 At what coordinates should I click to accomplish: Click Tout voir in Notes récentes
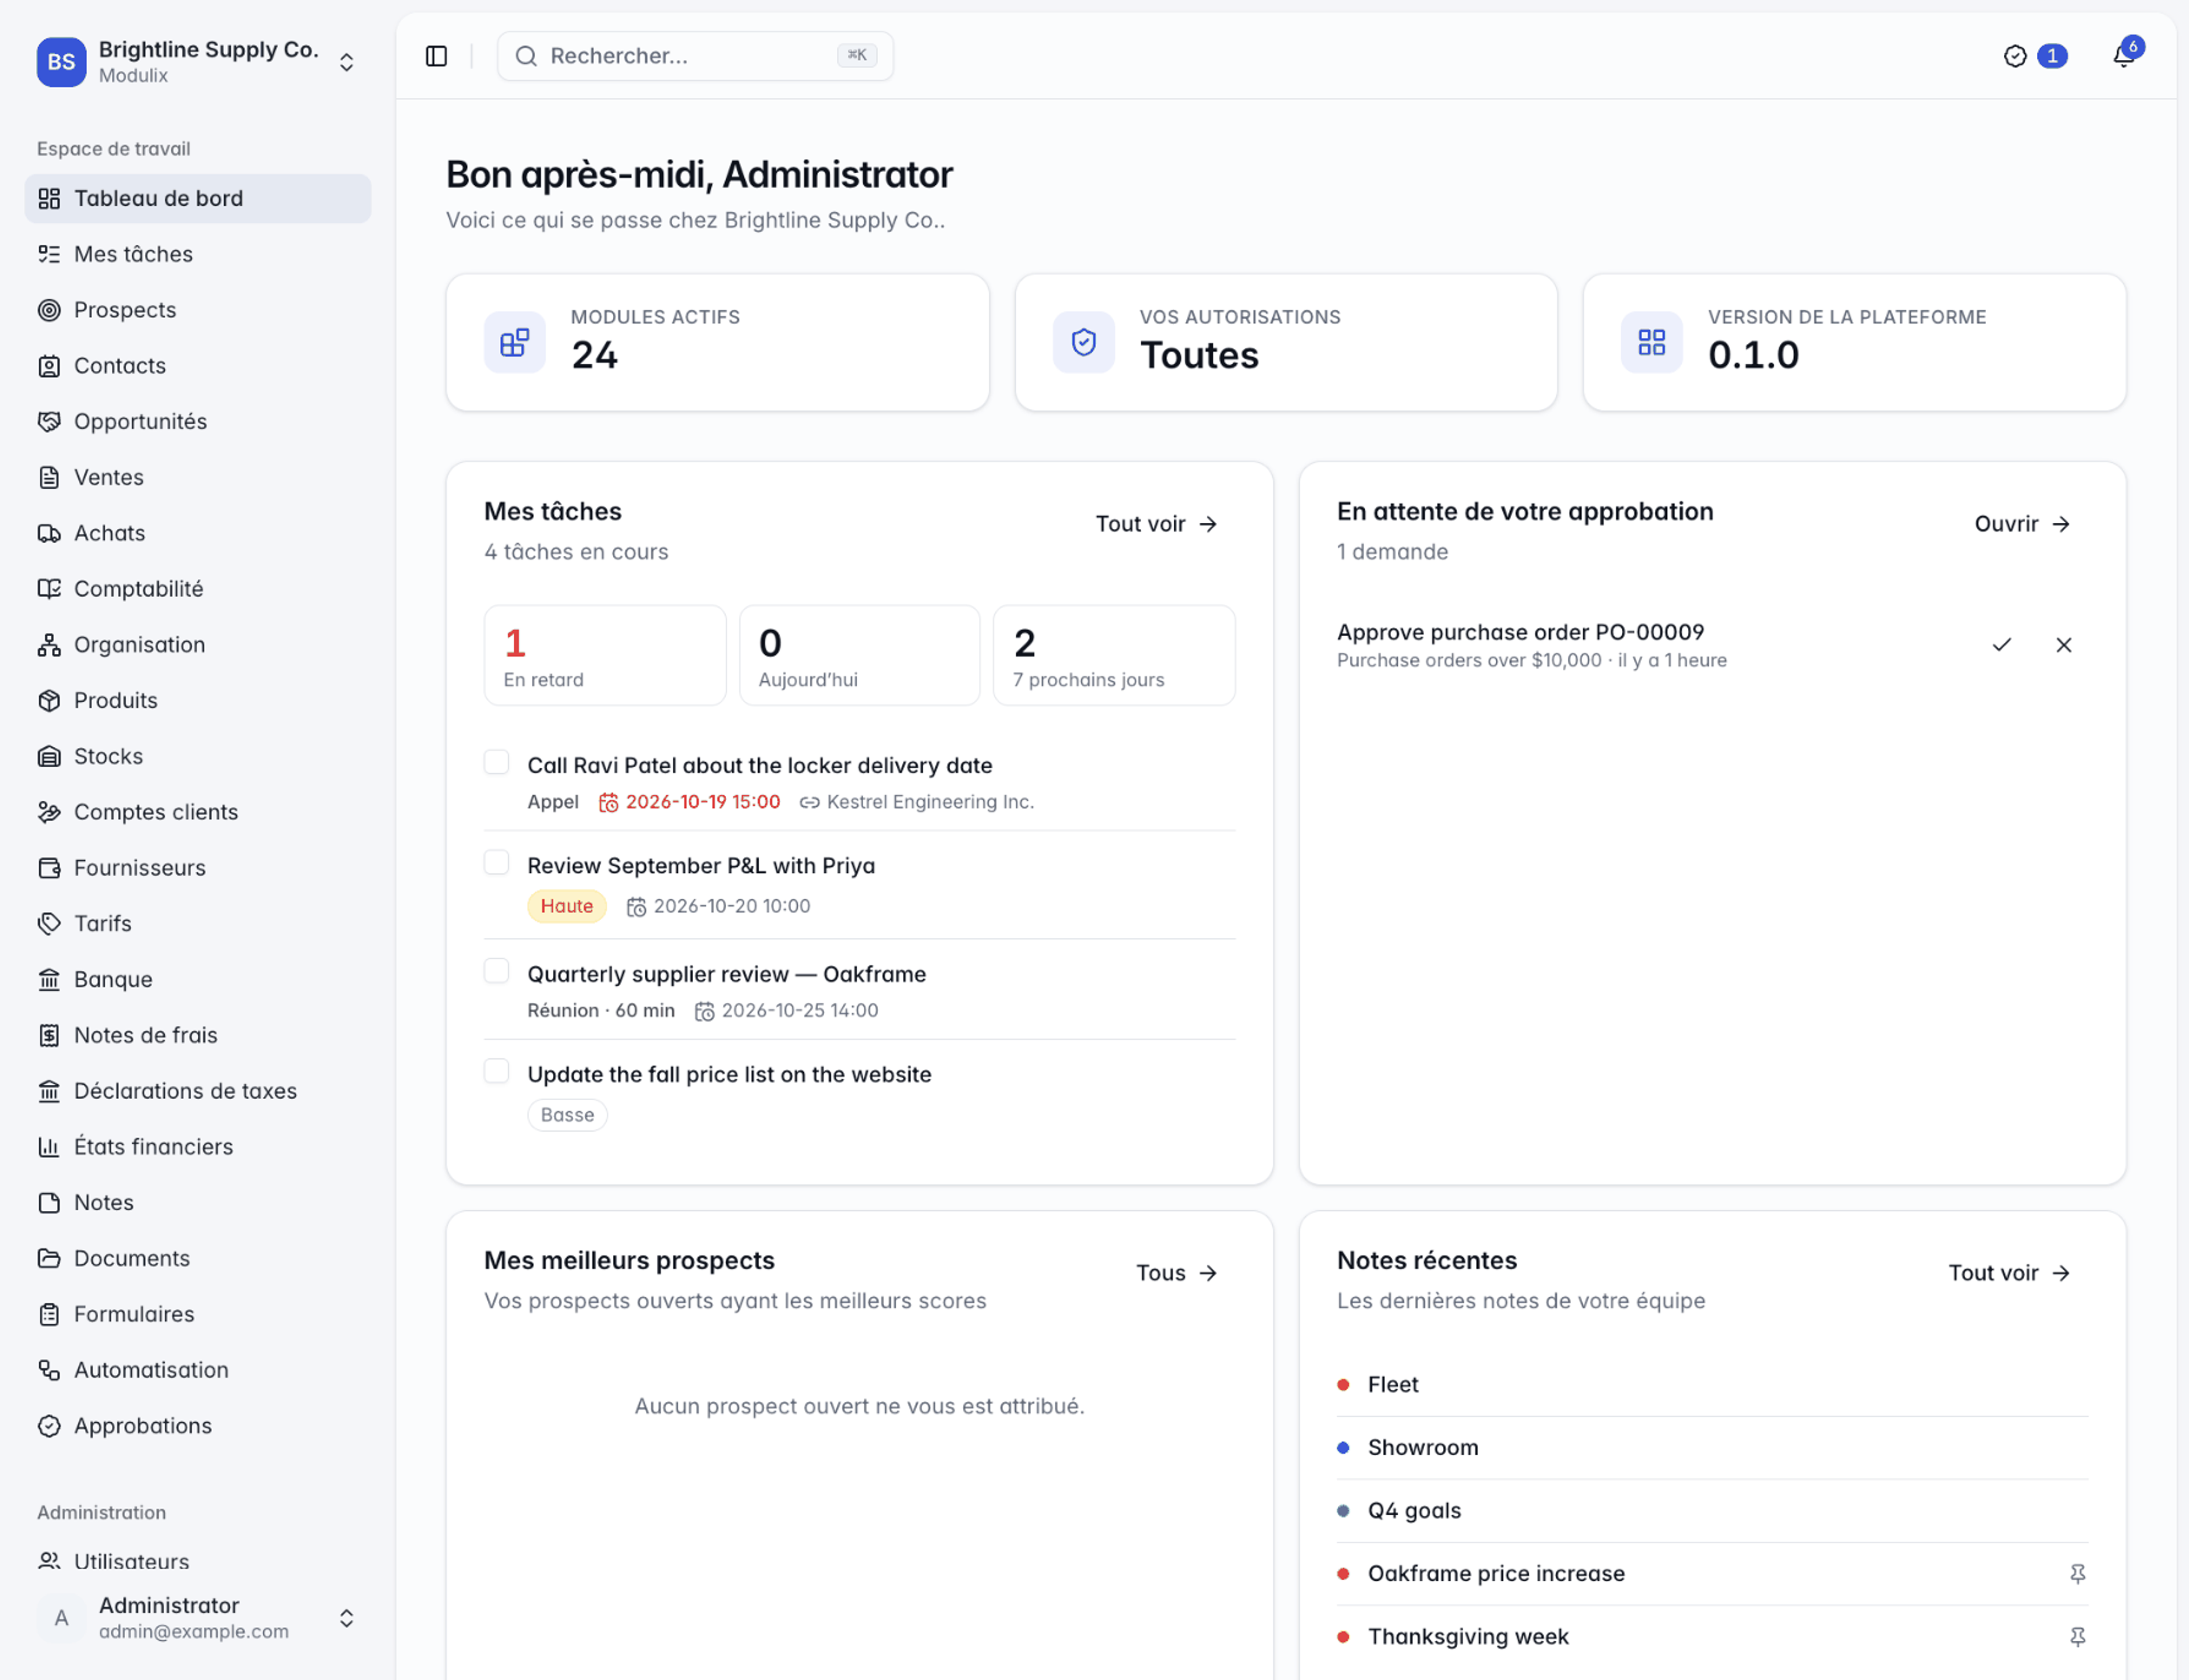pyautogui.click(x=2009, y=1273)
